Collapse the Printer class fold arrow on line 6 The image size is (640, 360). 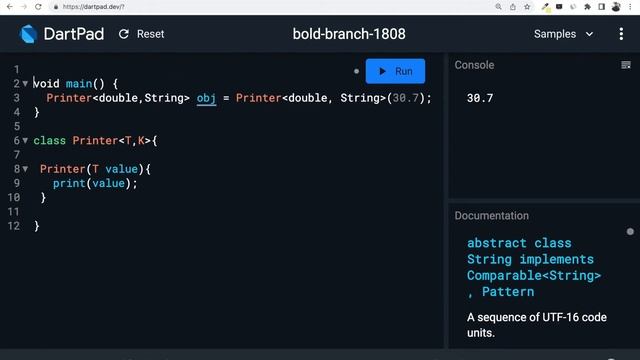coord(25,140)
